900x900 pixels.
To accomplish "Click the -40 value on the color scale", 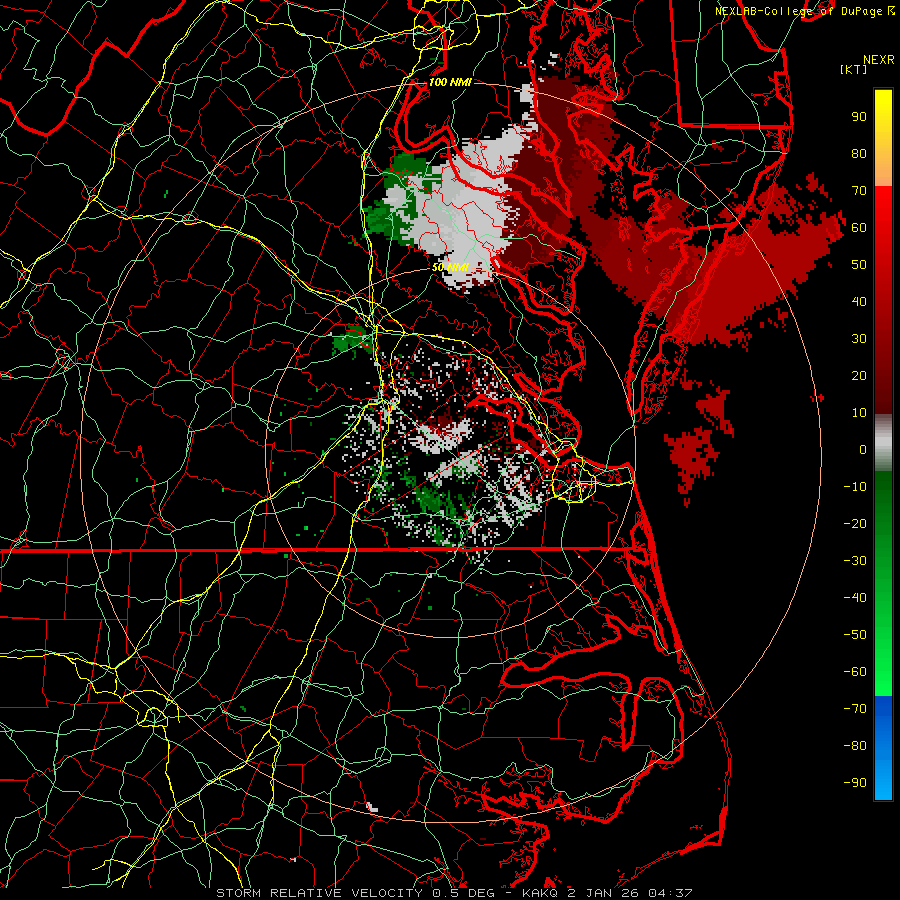I will point(855,598).
